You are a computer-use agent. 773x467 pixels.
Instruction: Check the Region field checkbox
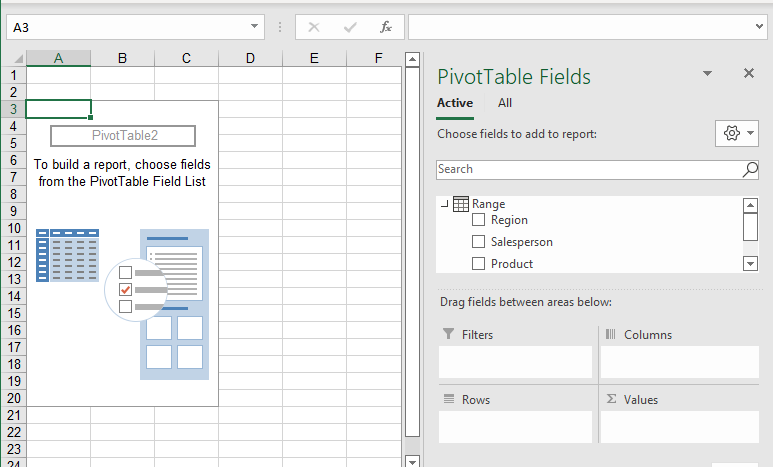pyautogui.click(x=479, y=220)
